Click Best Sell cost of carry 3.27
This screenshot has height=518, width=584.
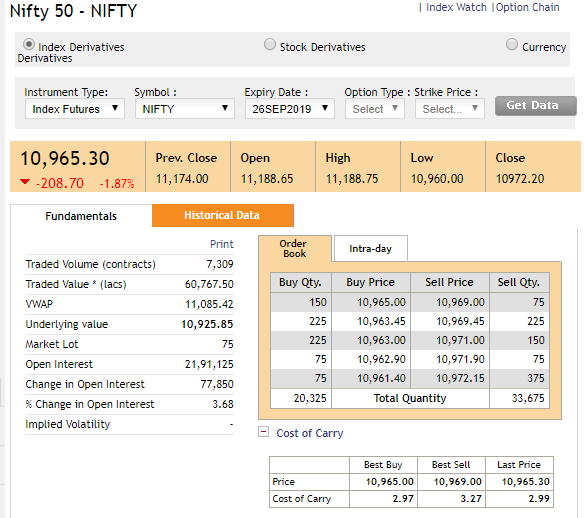471,498
